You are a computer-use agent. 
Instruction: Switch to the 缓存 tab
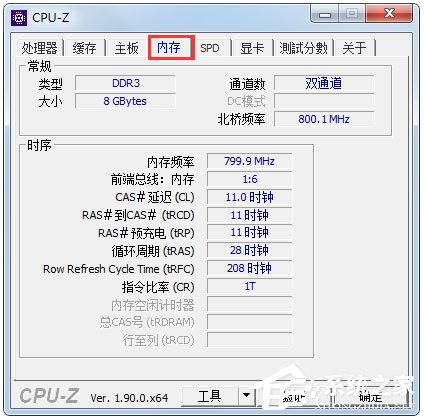(85, 48)
